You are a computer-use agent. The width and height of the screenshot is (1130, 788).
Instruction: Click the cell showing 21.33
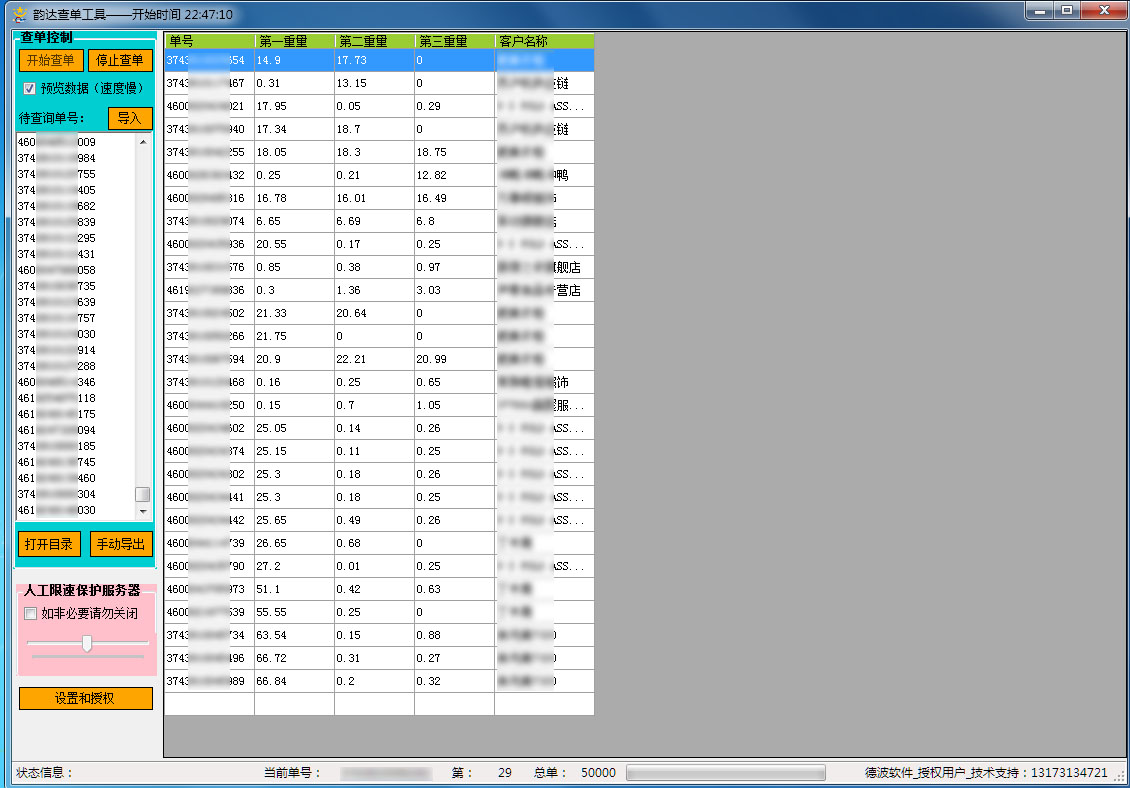coord(294,314)
